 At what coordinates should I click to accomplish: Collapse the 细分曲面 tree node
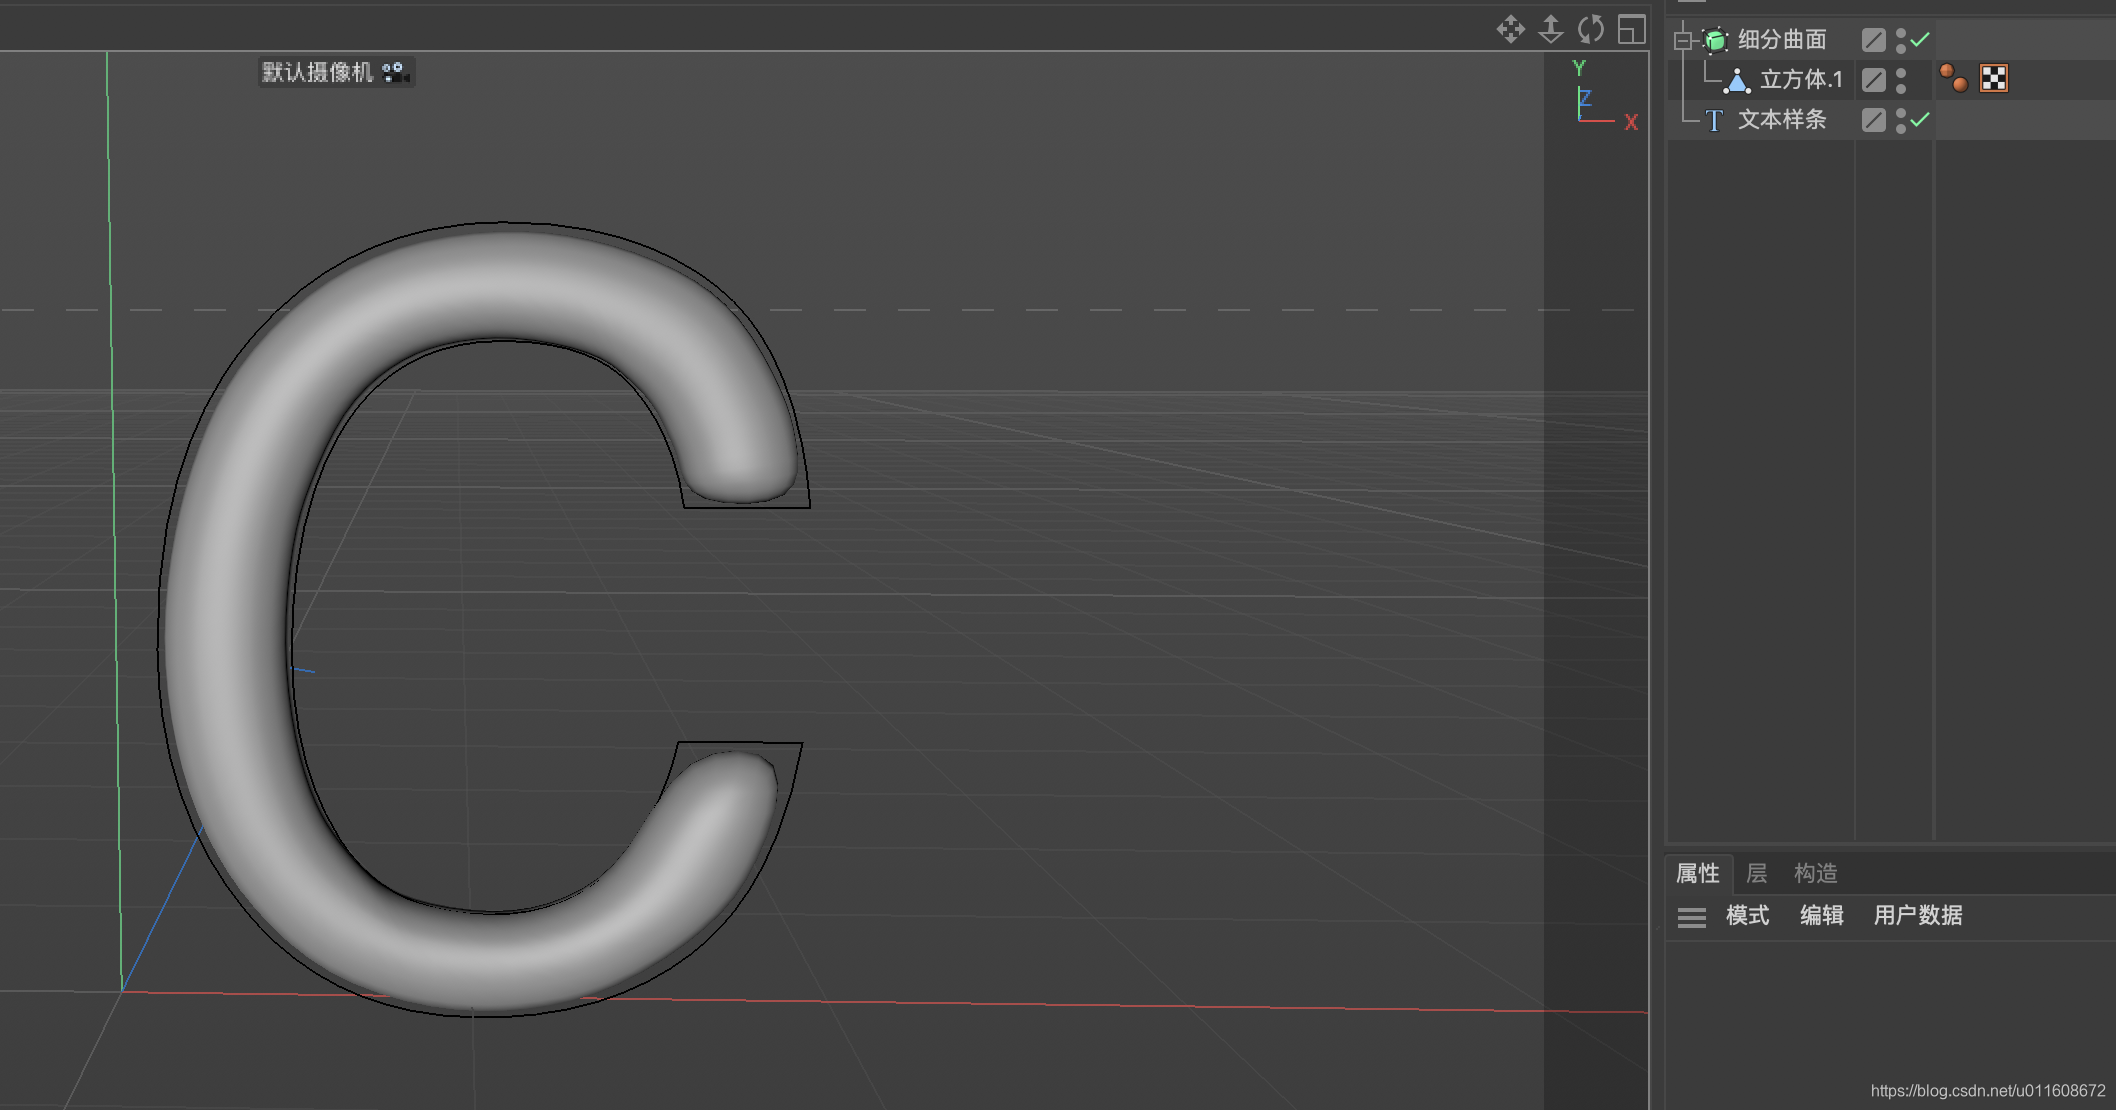(1683, 40)
